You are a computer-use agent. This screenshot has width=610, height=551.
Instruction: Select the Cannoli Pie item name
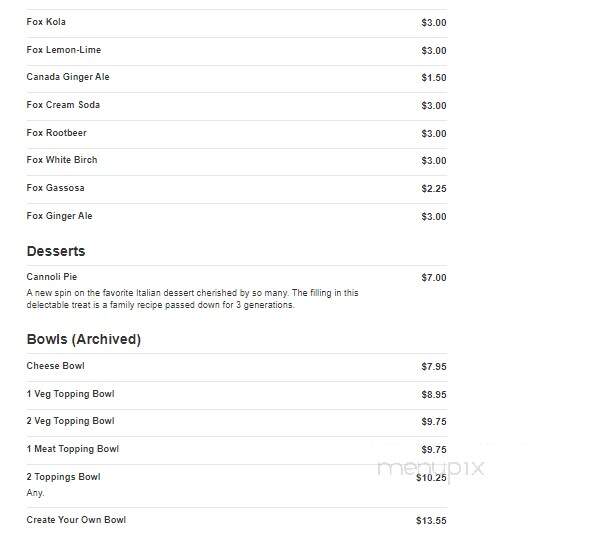click(52, 277)
